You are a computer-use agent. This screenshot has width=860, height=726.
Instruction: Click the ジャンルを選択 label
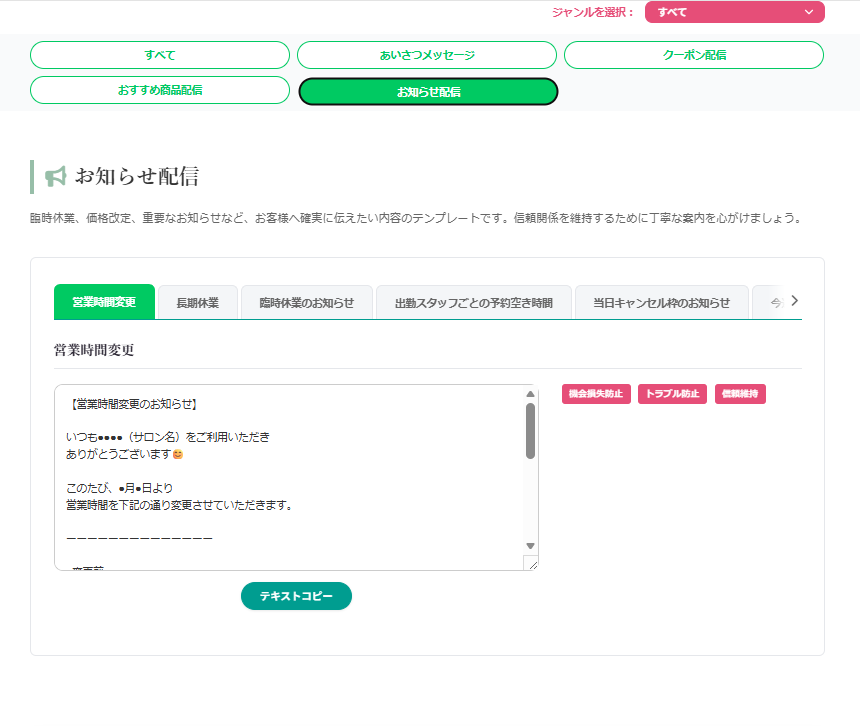coord(593,12)
